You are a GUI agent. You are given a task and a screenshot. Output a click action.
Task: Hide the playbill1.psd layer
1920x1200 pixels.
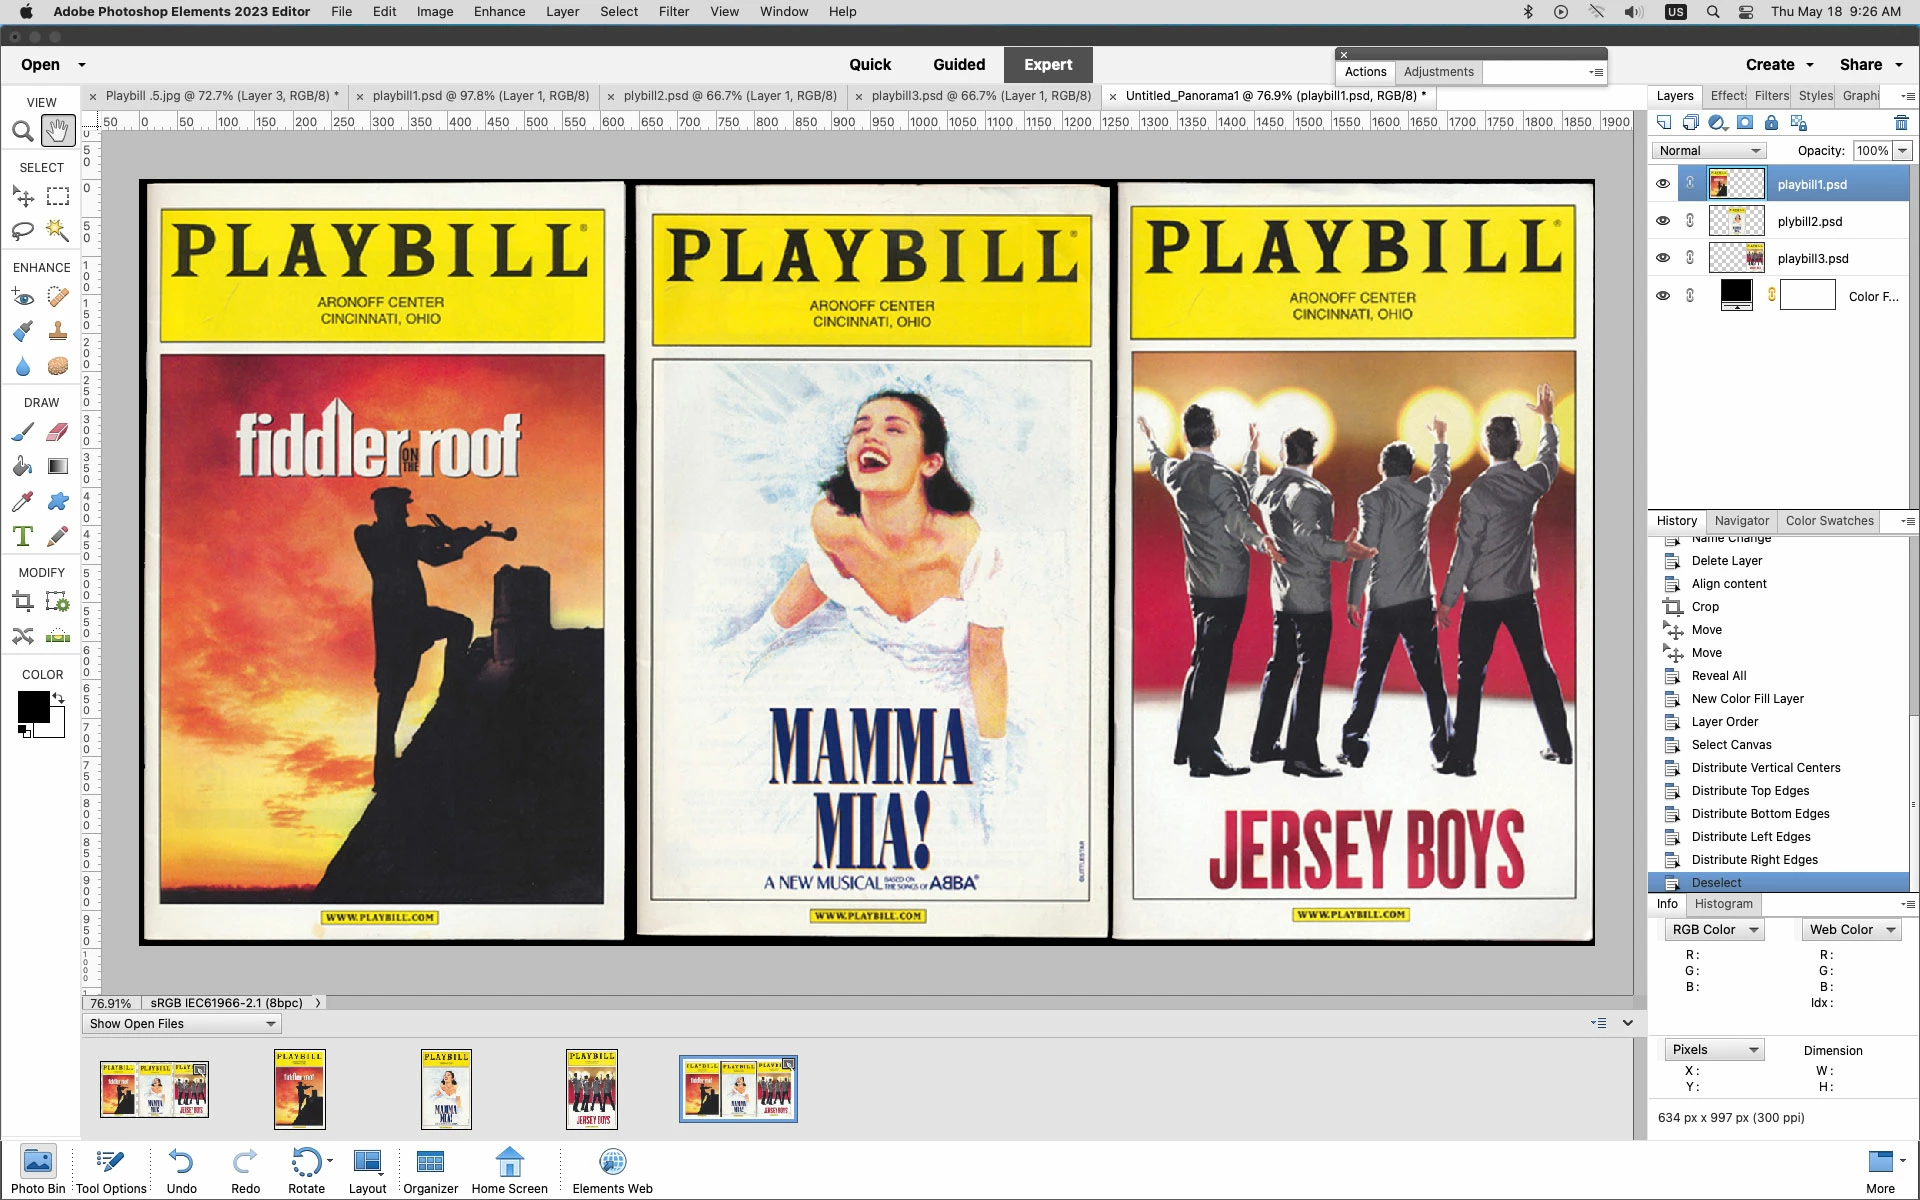point(1663,184)
